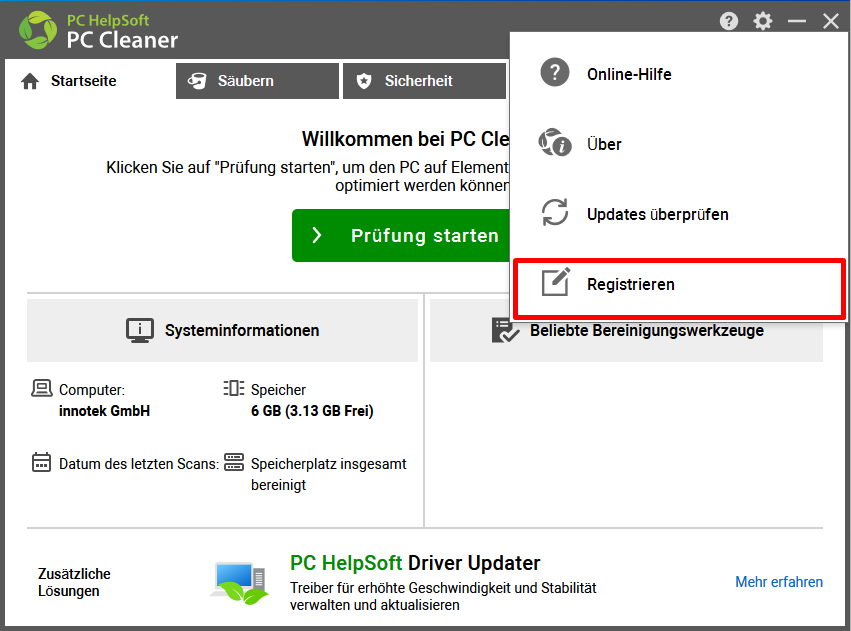Select Updates überprüfen menu entry
The width and height of the screenshot is (851, 631).
pos(678,213)
